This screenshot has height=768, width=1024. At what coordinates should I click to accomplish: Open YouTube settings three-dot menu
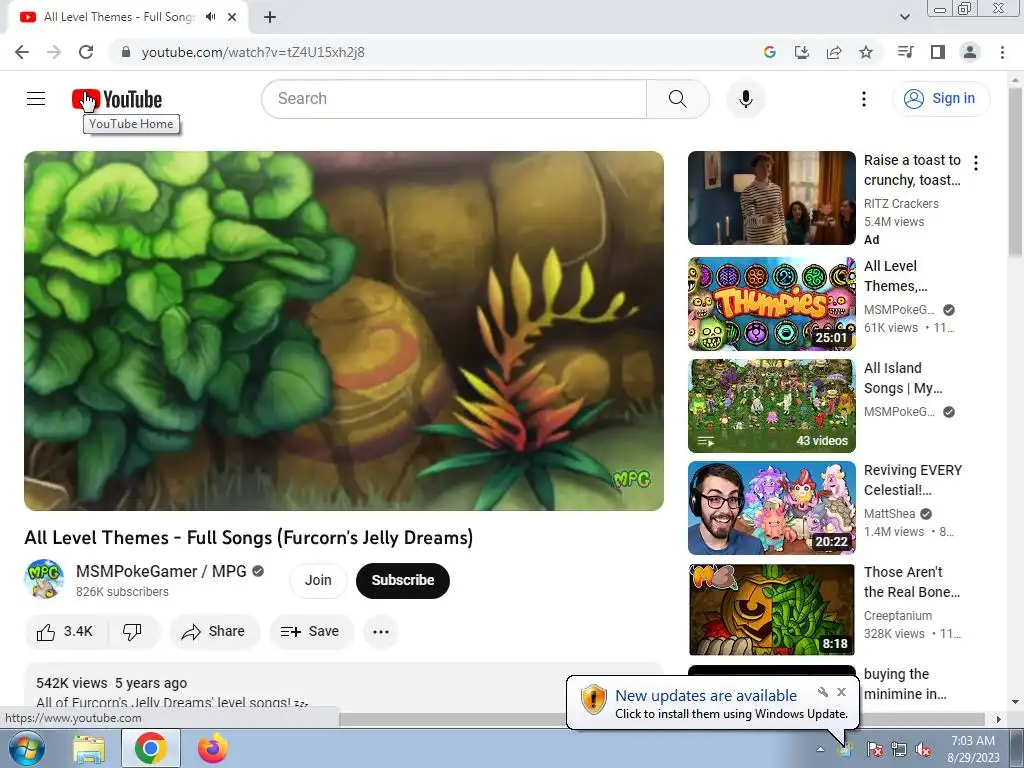[863, 99]
